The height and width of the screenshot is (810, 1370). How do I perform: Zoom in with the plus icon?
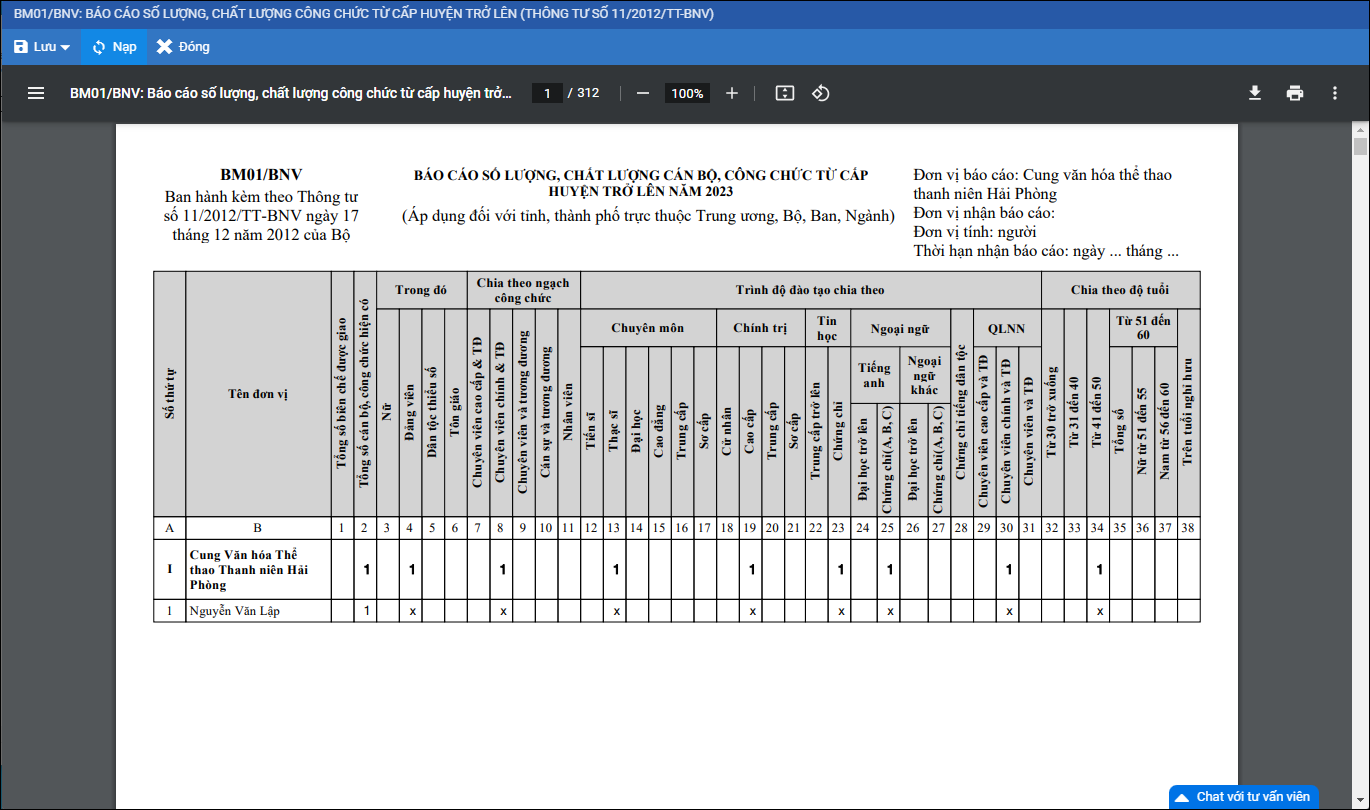pos(732,93)
